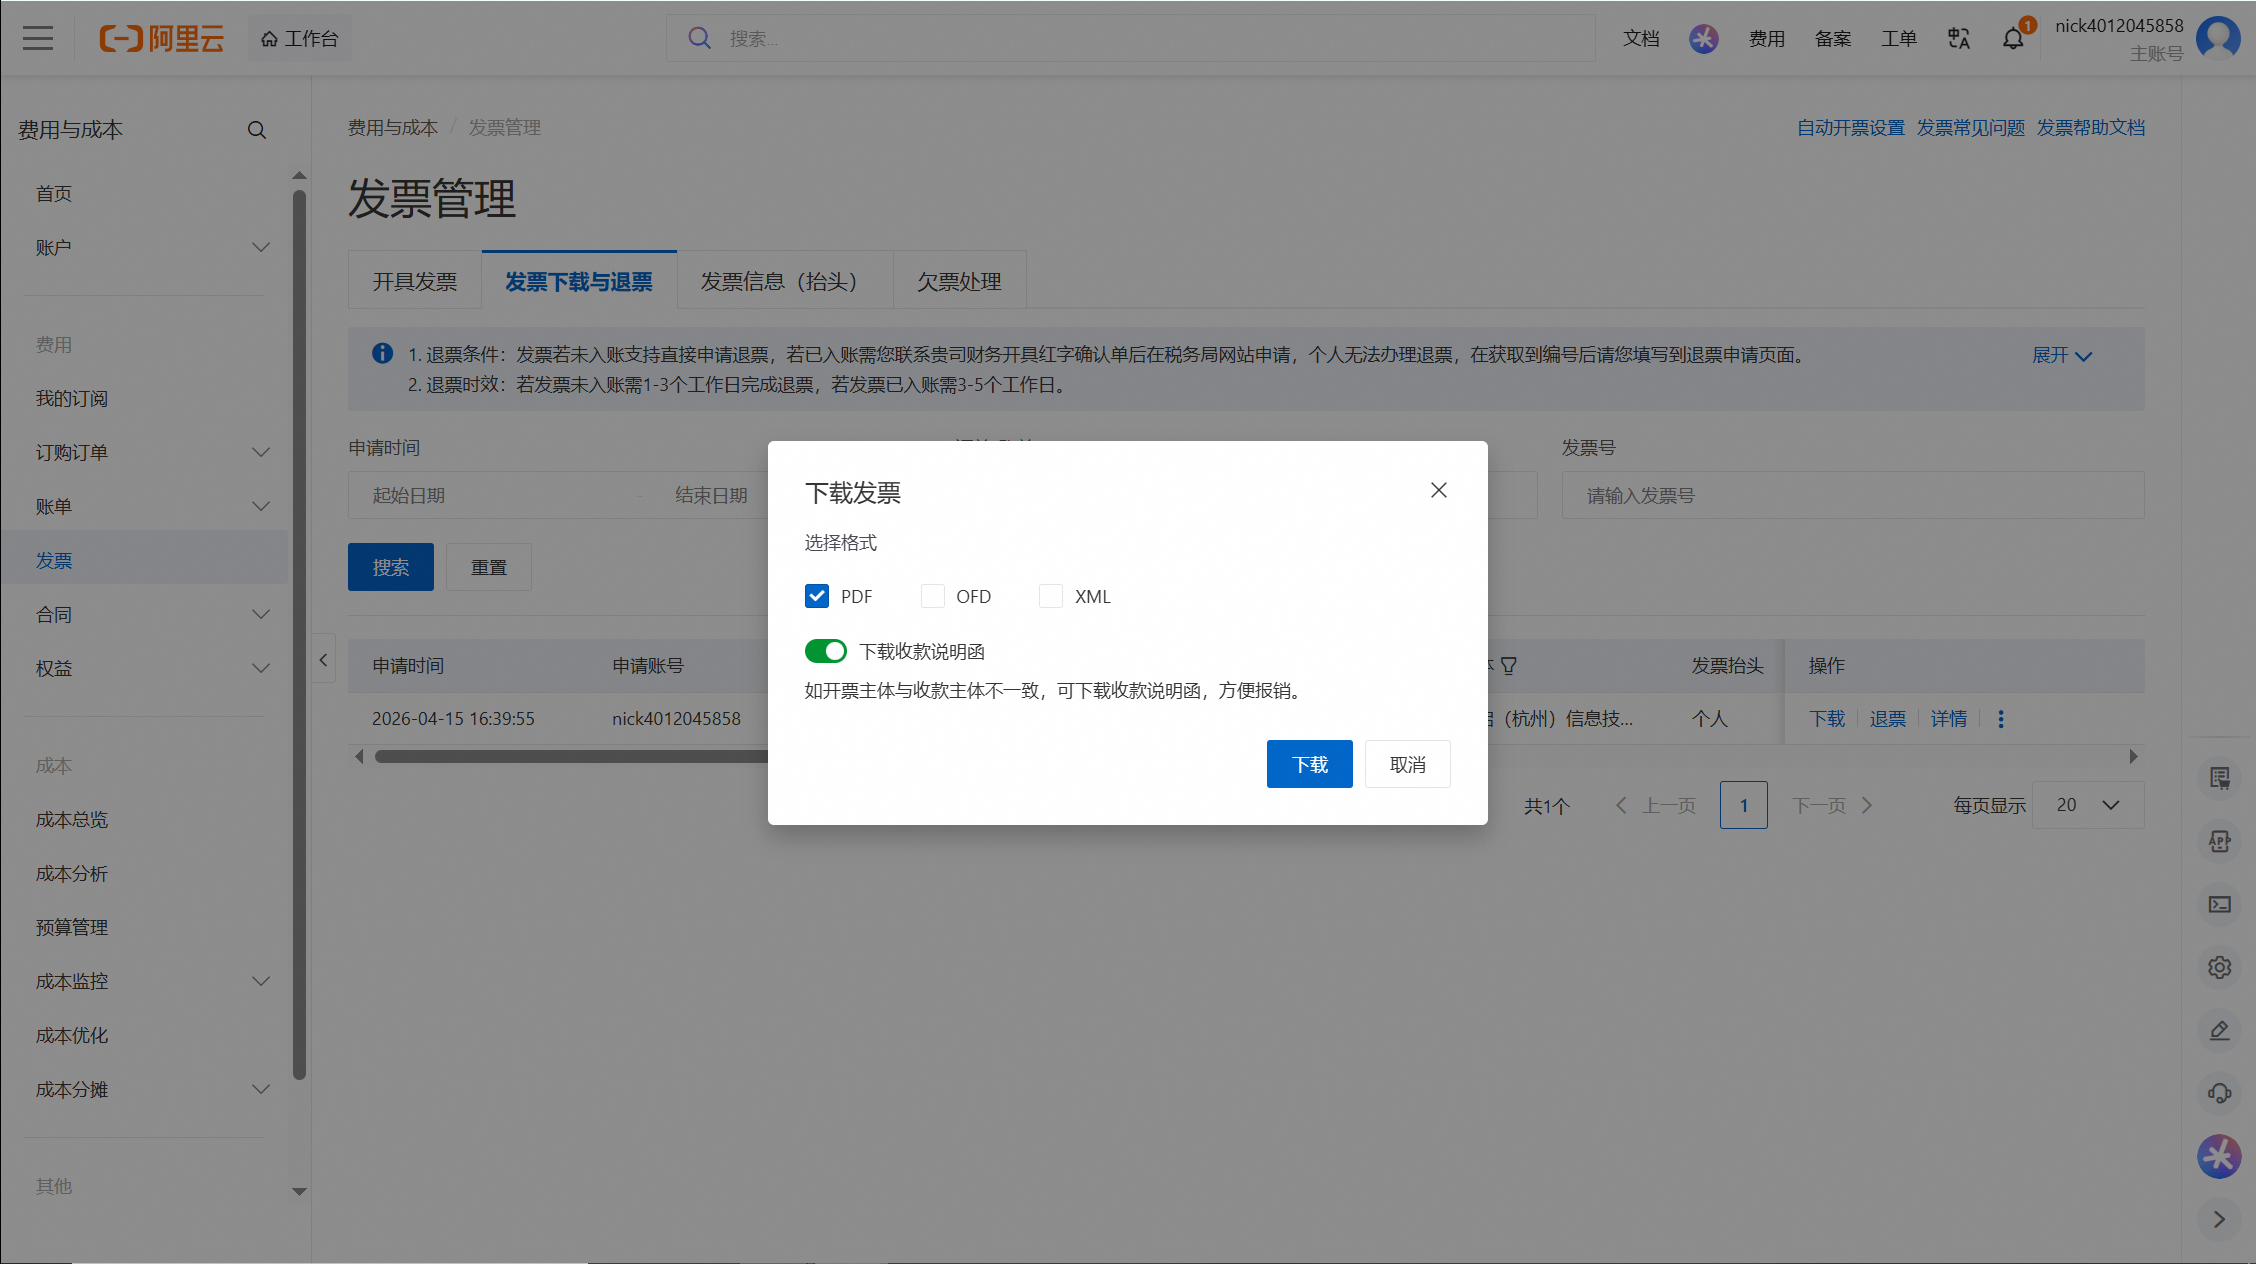Click the 搜索 button

[x=391, y=567]
